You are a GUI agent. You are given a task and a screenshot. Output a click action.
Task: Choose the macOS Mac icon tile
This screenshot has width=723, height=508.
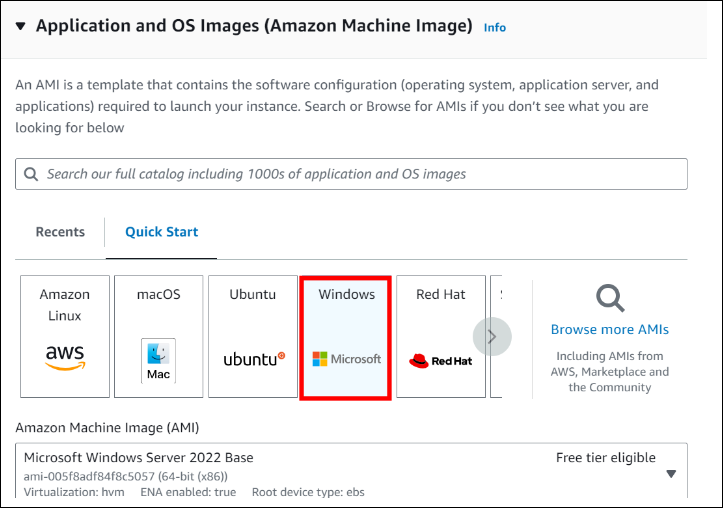point(158,337)
